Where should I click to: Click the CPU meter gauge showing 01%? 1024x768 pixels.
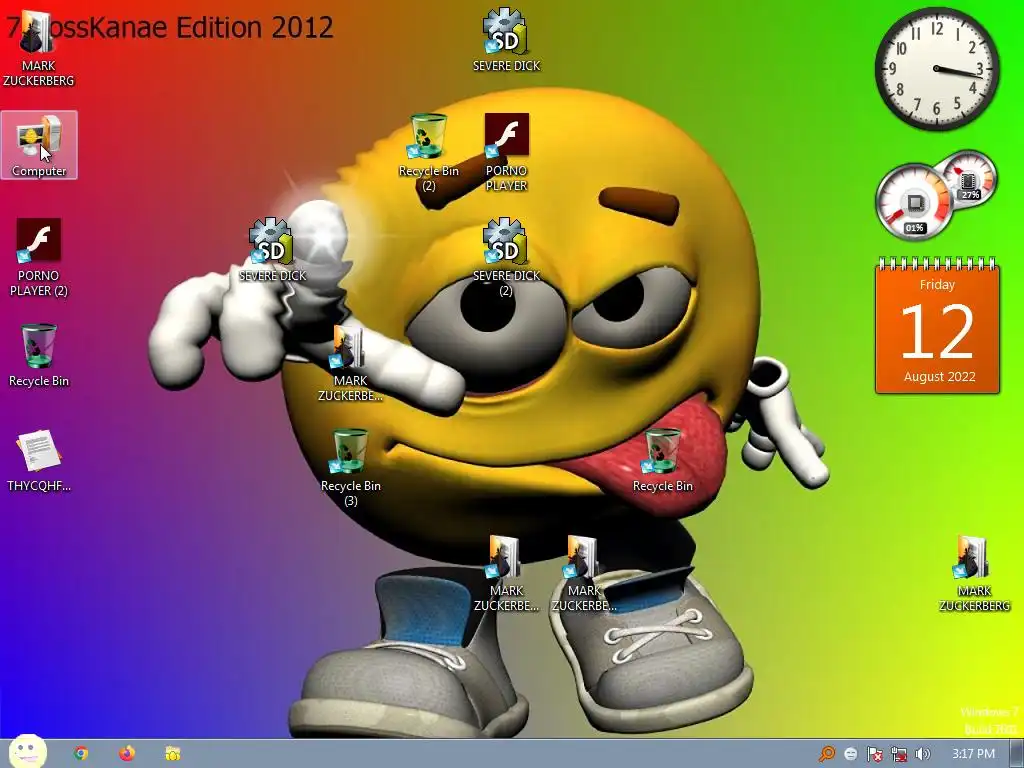pos(914,202)
